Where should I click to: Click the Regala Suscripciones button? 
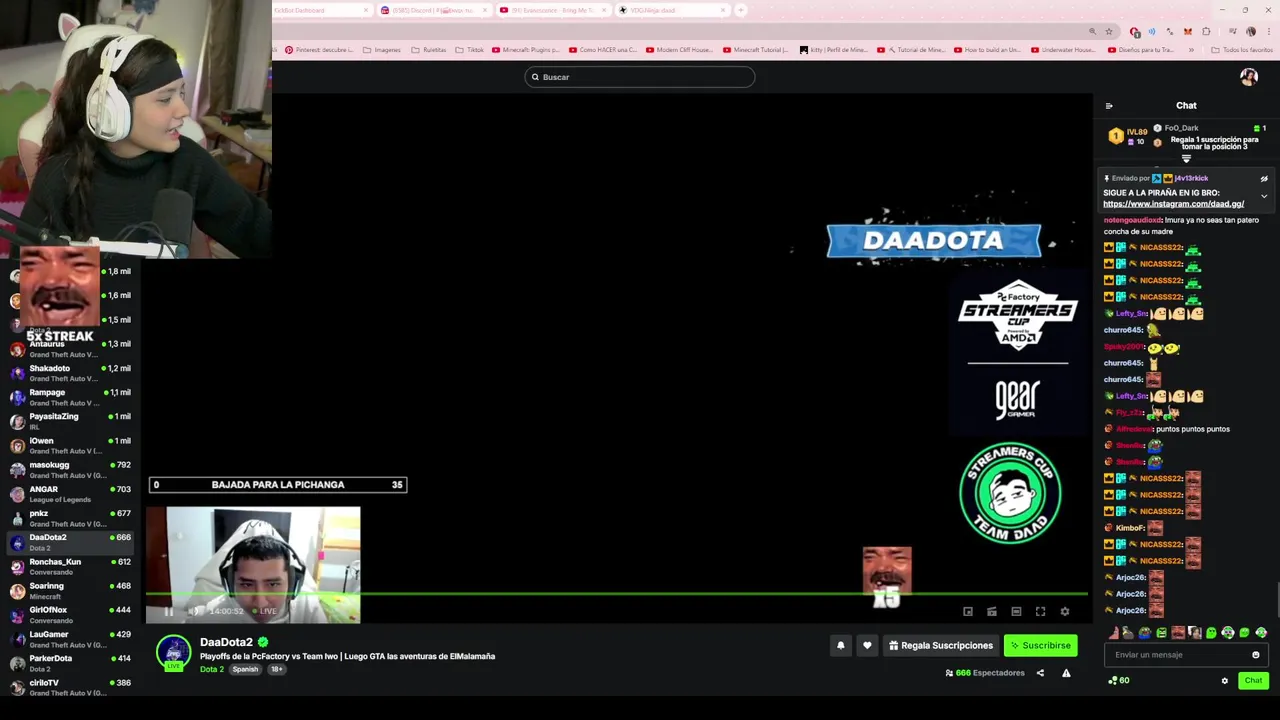tap(940, 646)
